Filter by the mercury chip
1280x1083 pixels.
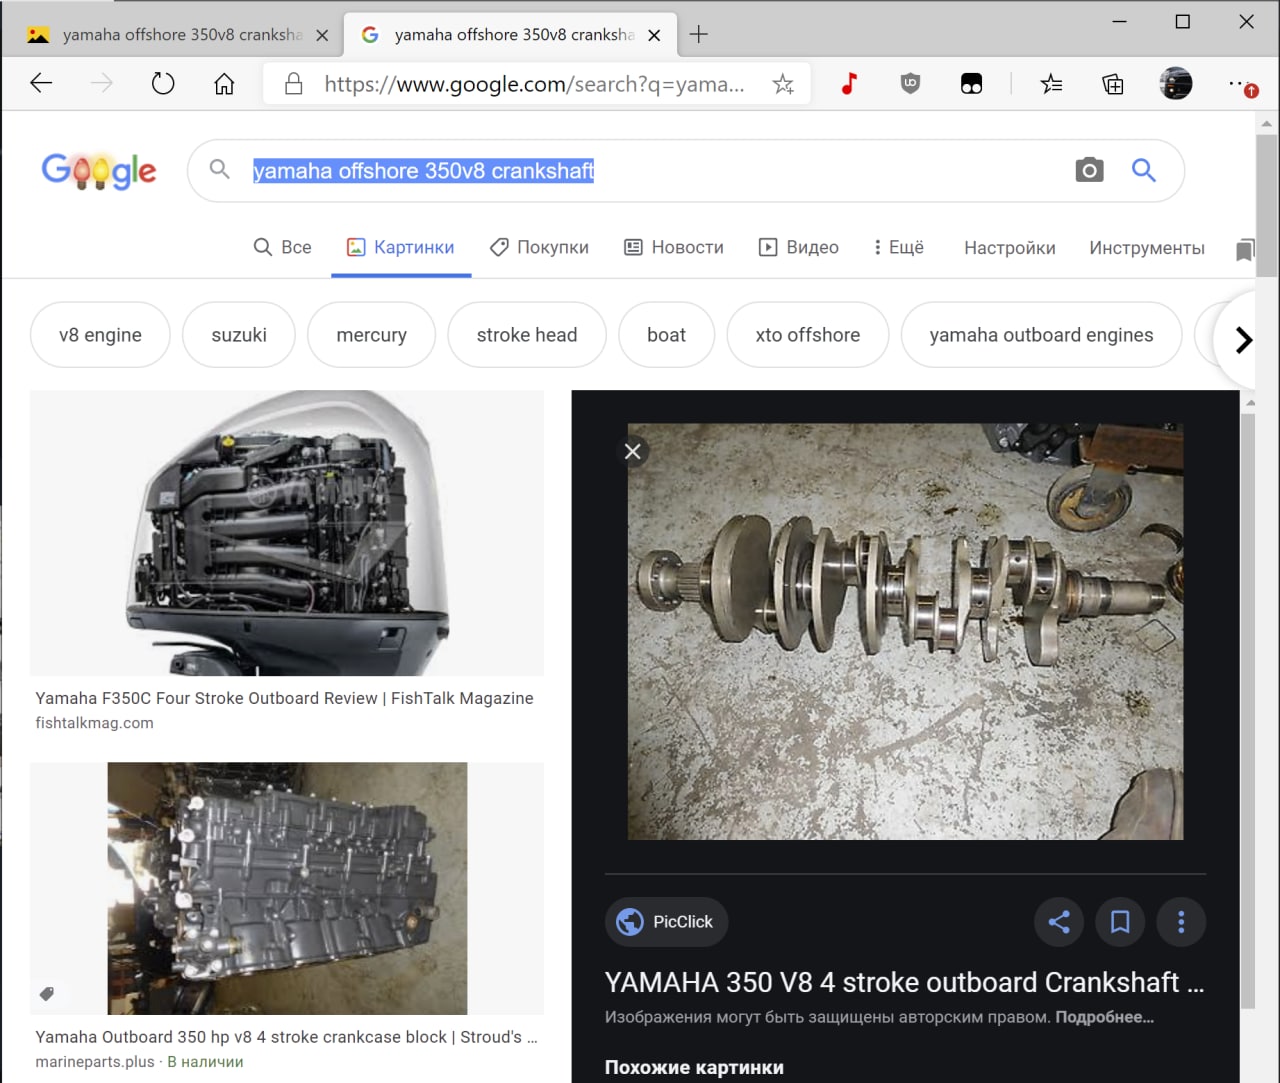click(x=371, y=335)
